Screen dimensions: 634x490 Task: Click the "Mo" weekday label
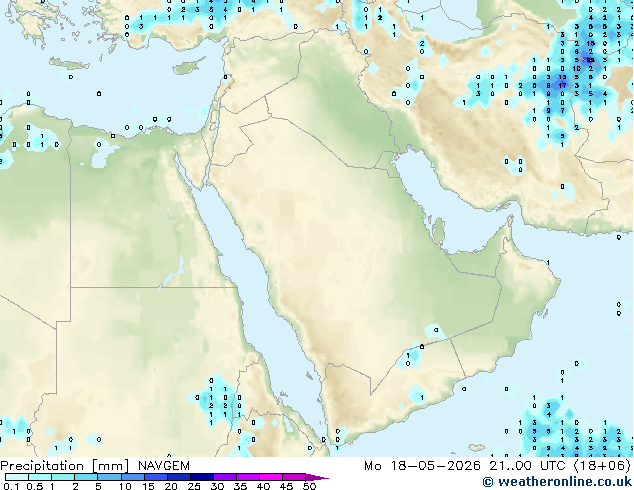pos(372,466)
